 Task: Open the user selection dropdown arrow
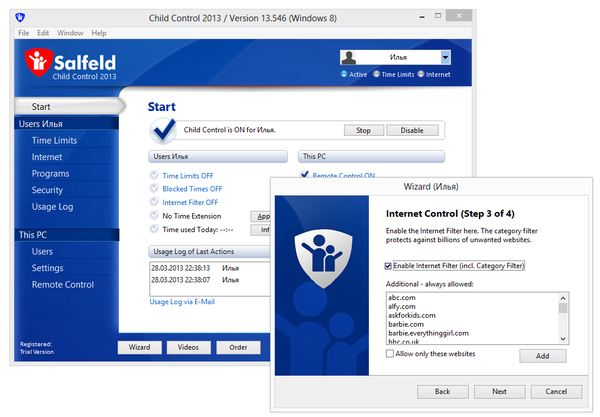445,58
